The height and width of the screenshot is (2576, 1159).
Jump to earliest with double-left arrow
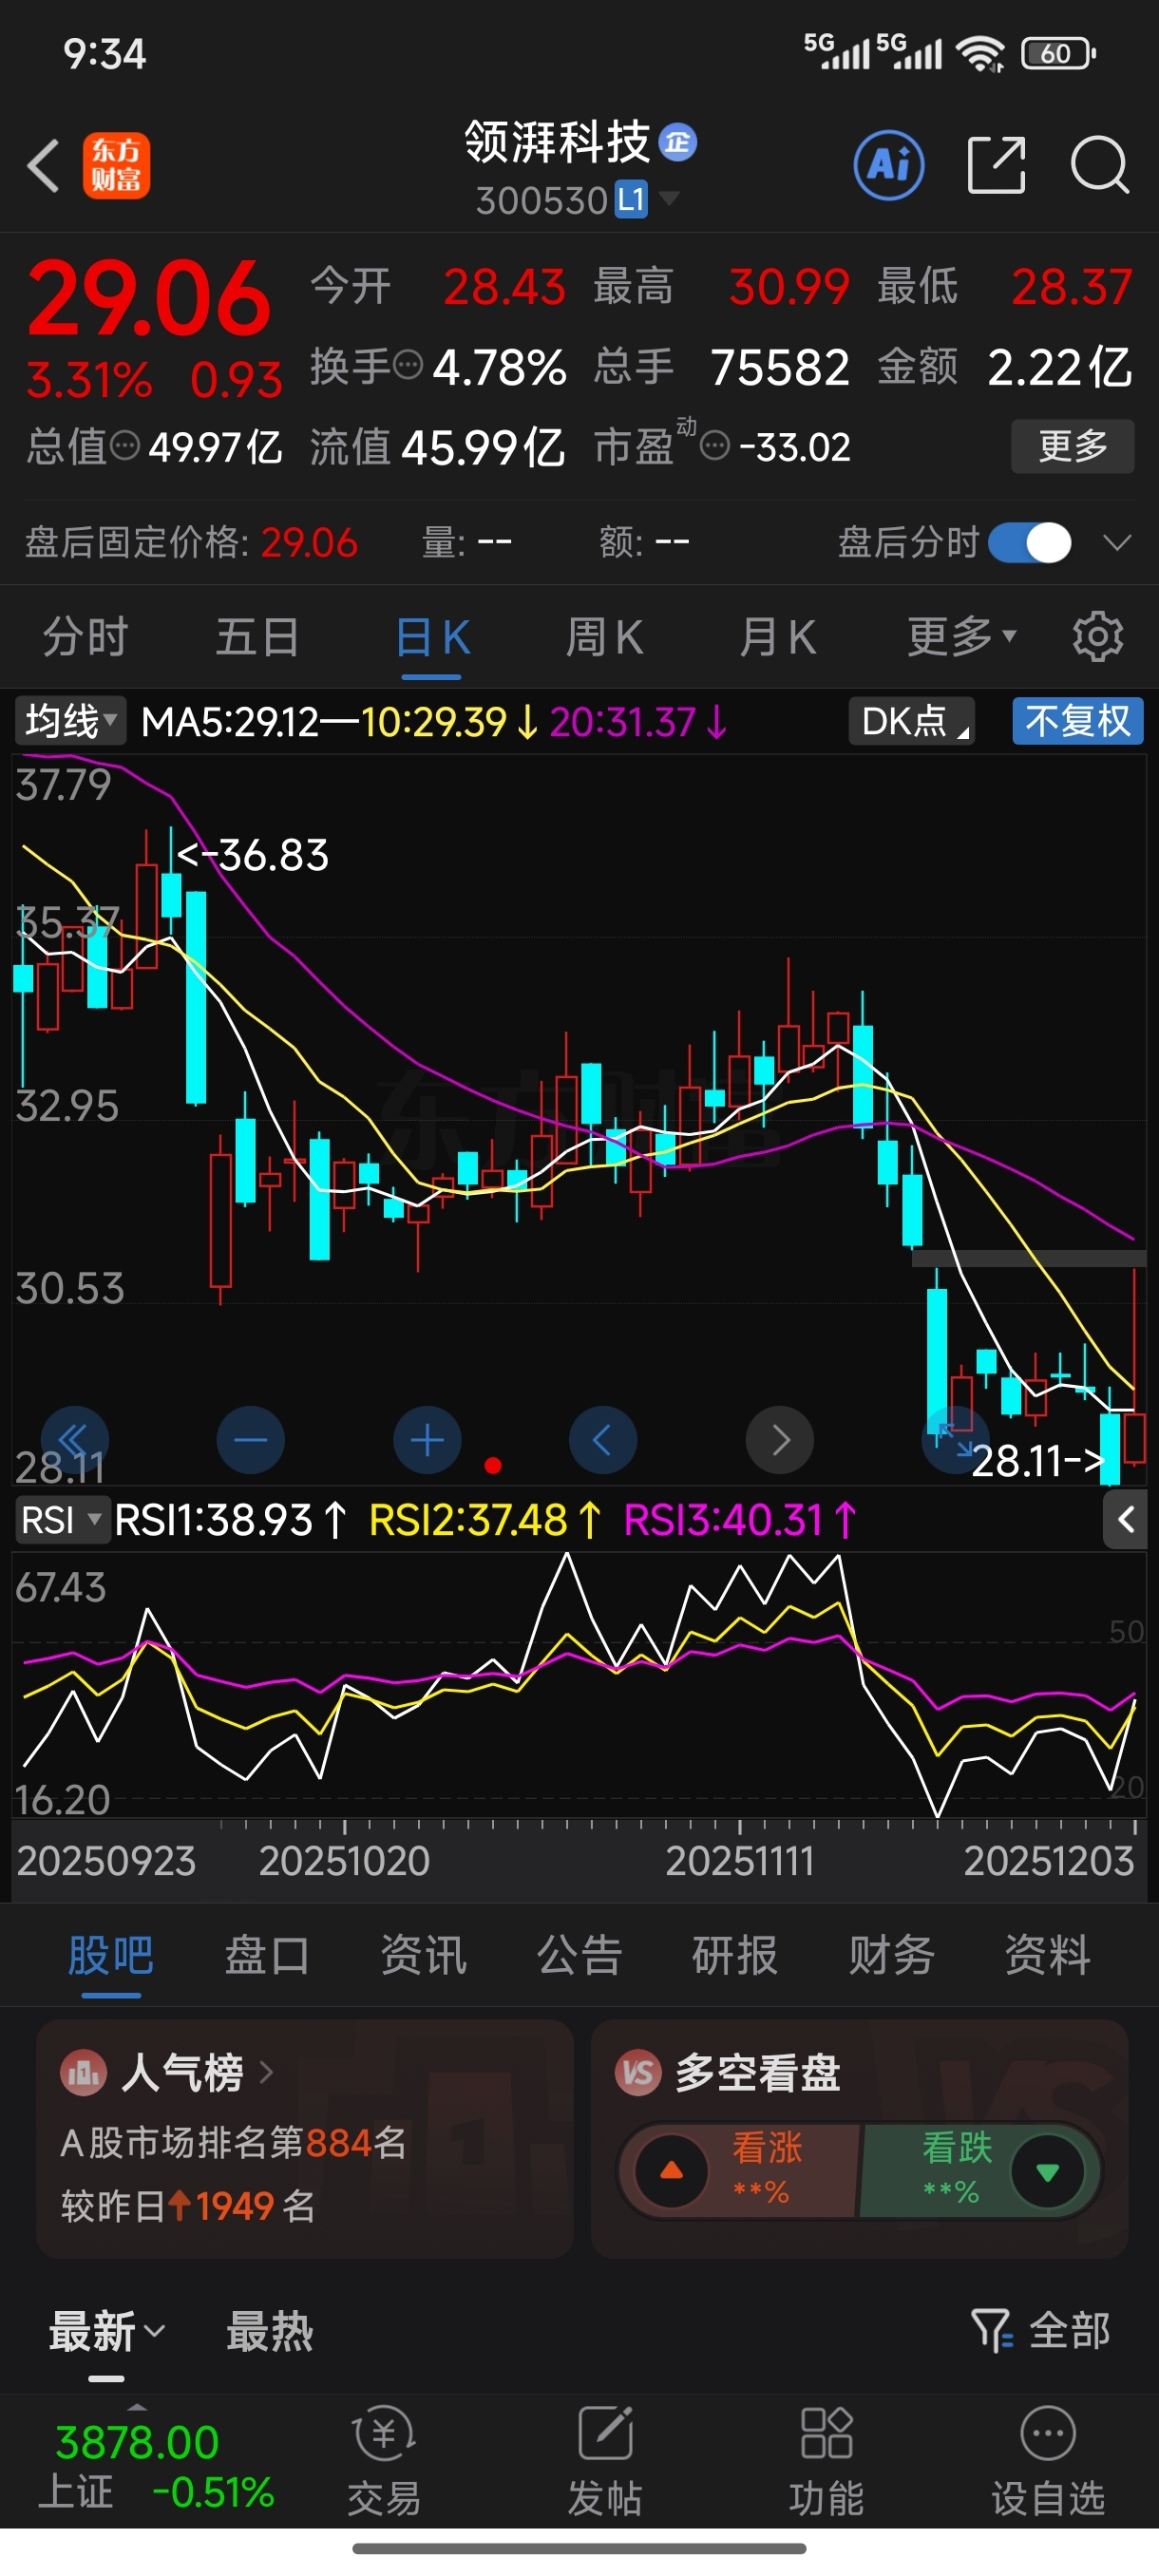(74, 1441)
